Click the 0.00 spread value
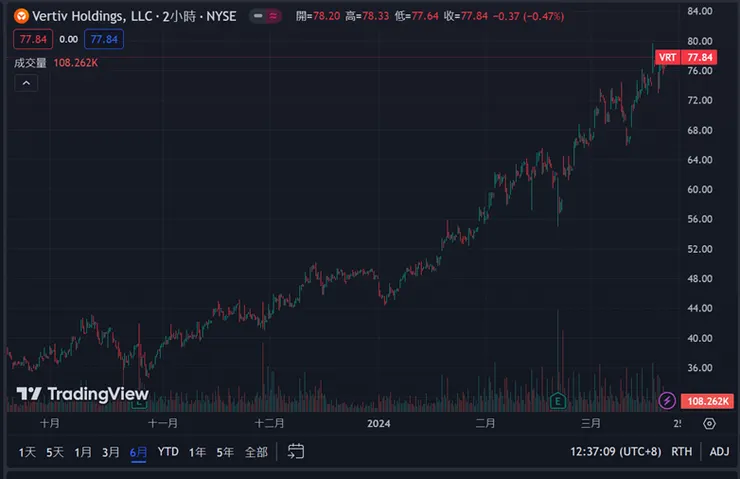This screenshot has height=479, width=740. (x=68, y=39)
